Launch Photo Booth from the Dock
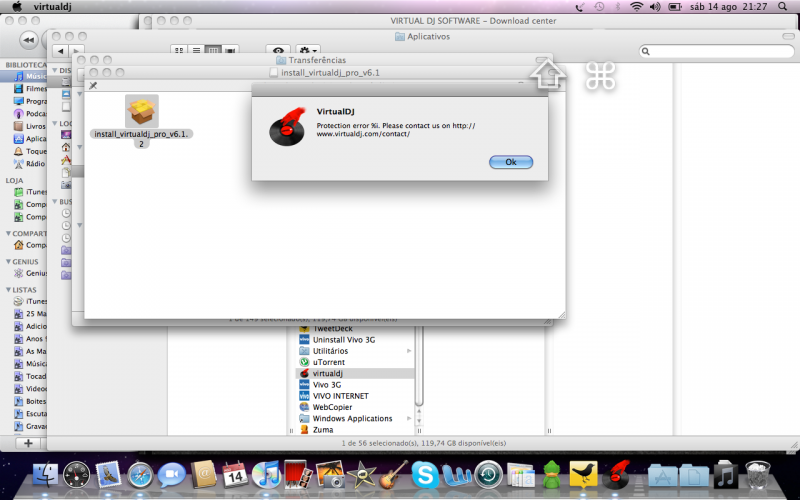This screenshot has width=800, height=500. pos(298,475)
